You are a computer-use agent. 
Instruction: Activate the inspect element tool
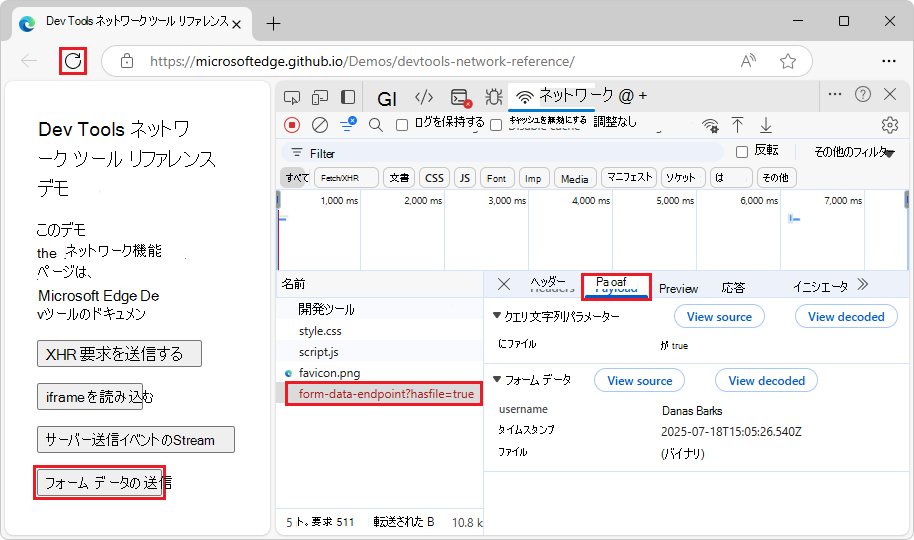pos(292,97)
